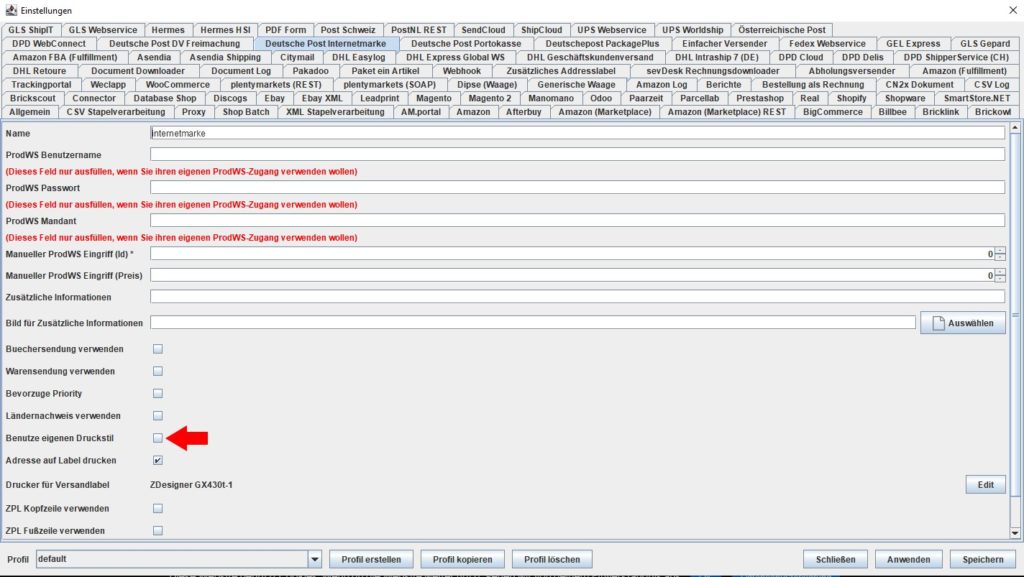This screenshot has width=1024, height=577.
Task: Enable Ländernachweis verwenden checkbox
Action: coord(158,416)
